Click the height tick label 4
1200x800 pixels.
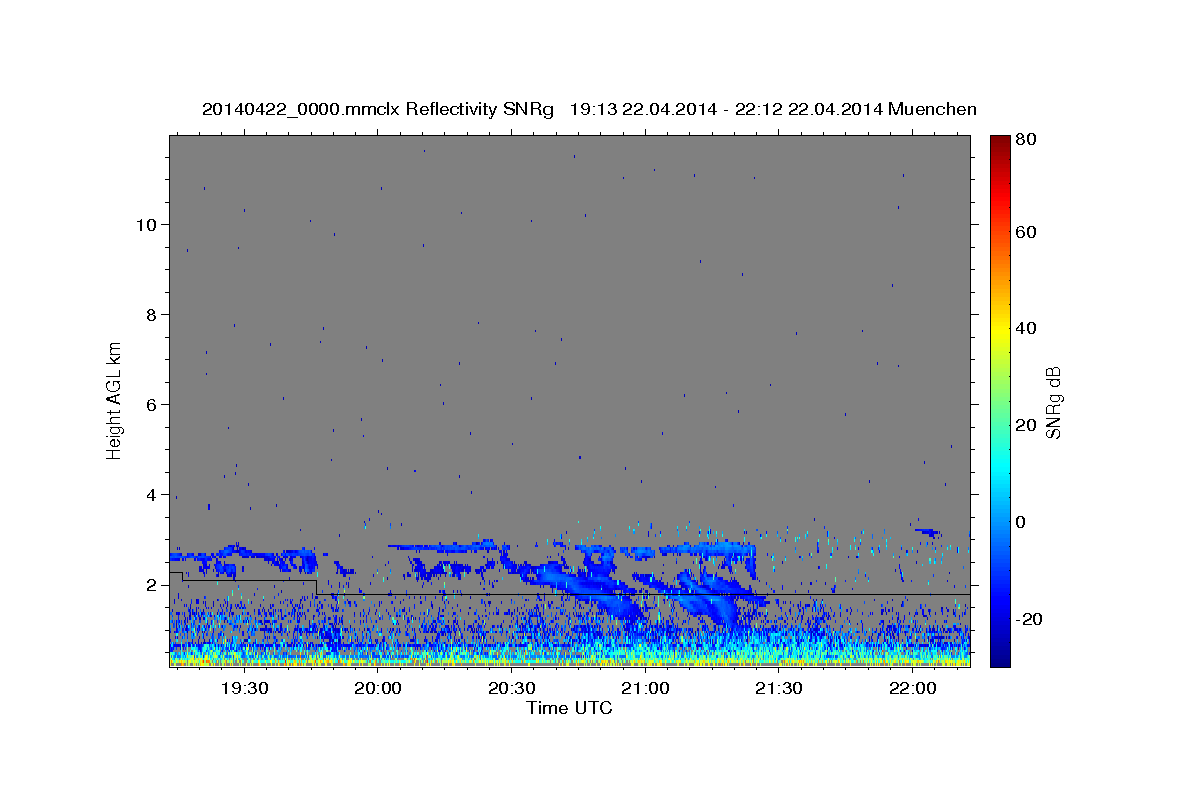coord(151,494)
